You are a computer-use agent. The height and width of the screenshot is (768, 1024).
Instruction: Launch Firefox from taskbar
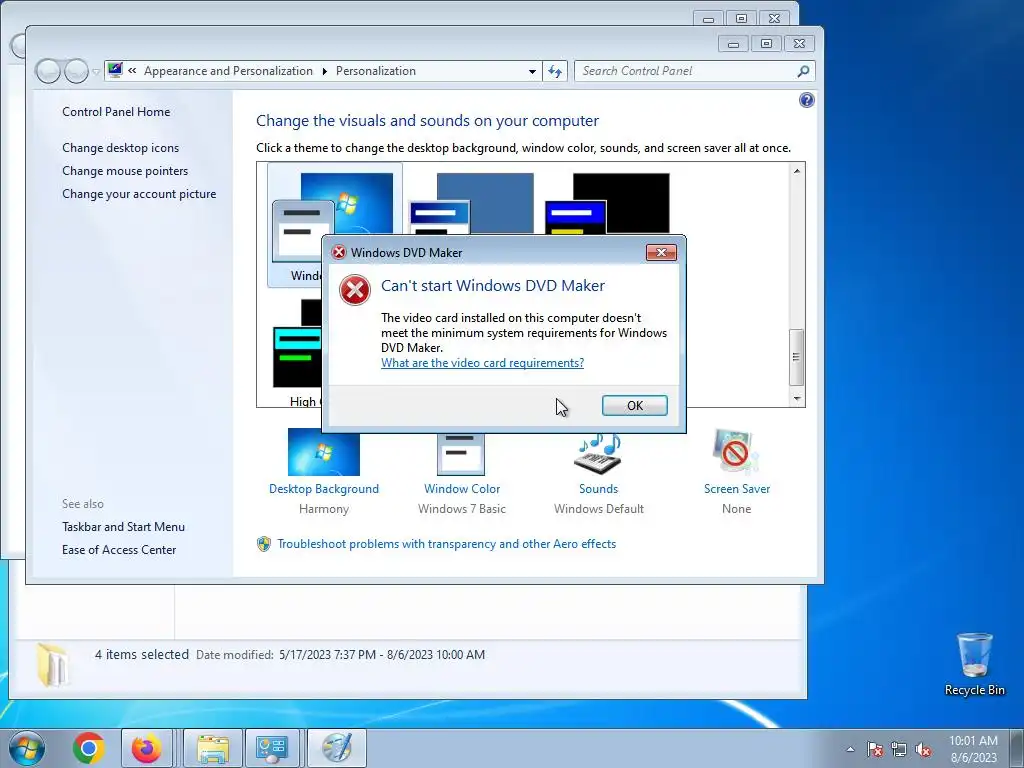click(146, 748)
